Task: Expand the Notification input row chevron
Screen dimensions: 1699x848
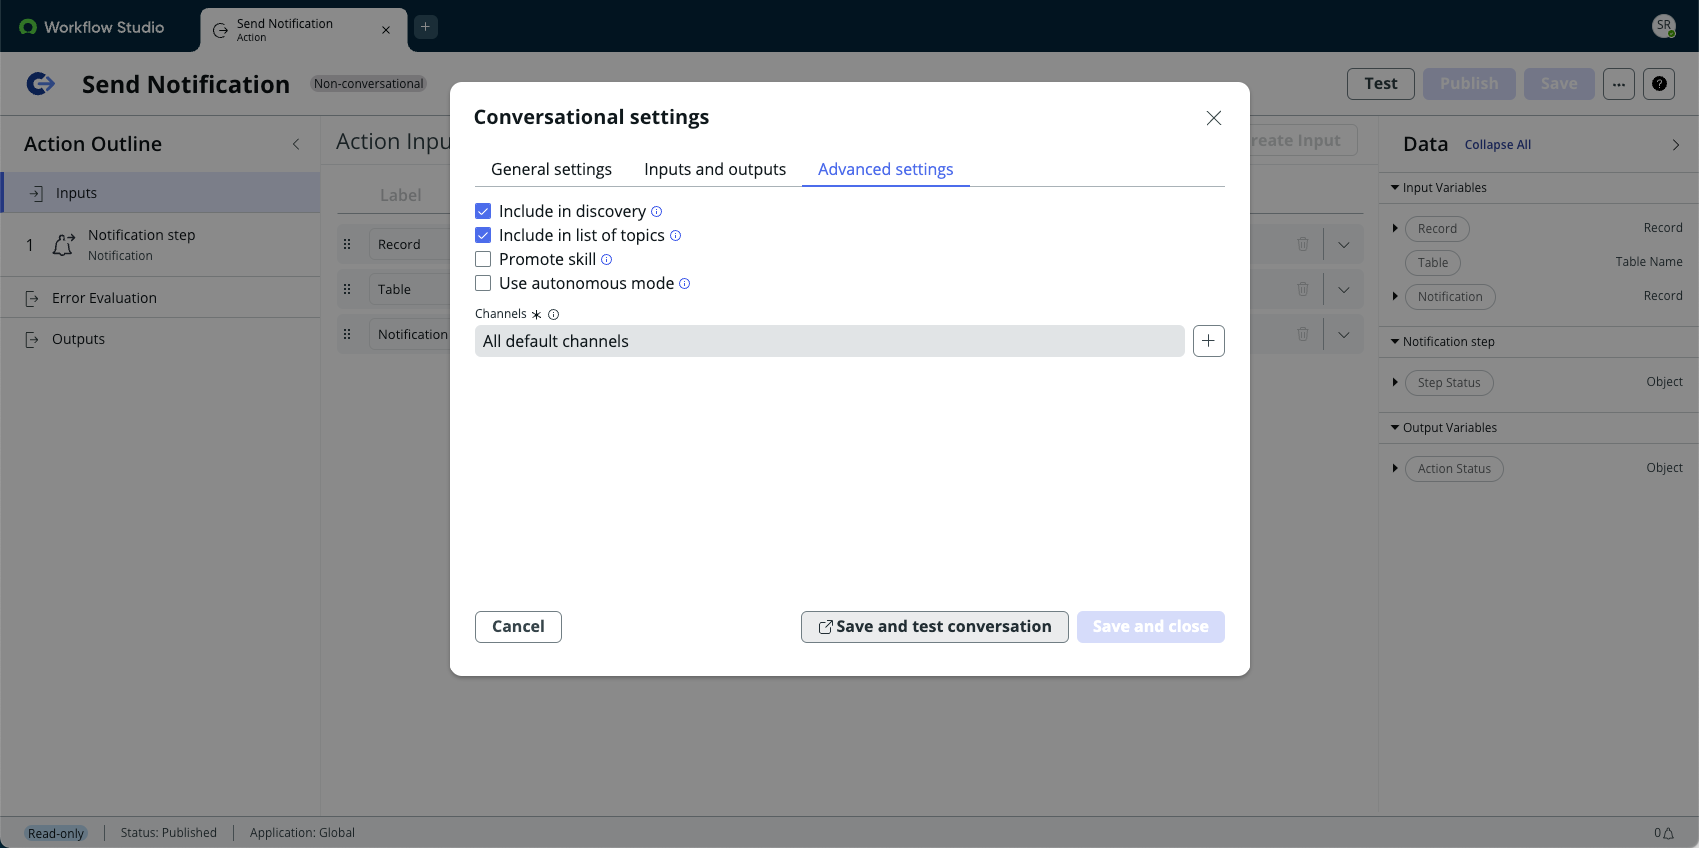Action: [1343, 334]
